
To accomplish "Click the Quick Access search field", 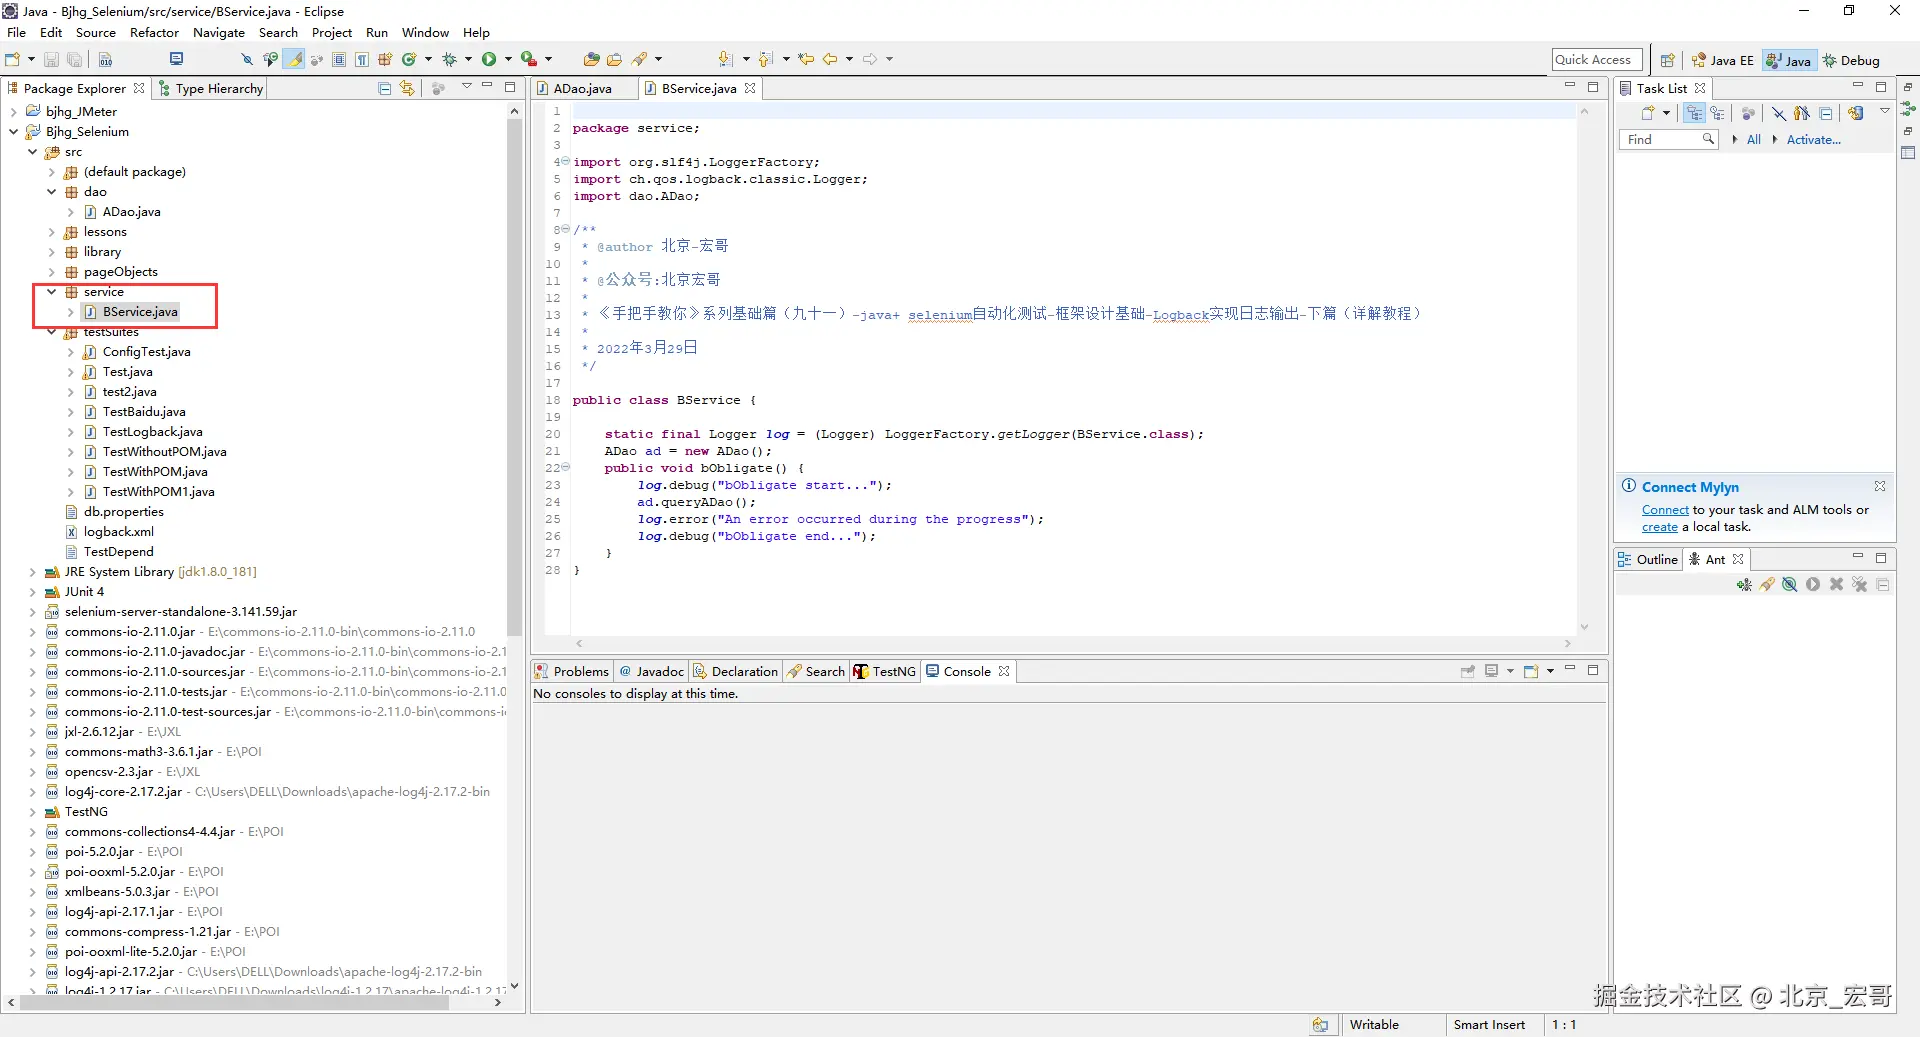I will [x=1596, y=60].
